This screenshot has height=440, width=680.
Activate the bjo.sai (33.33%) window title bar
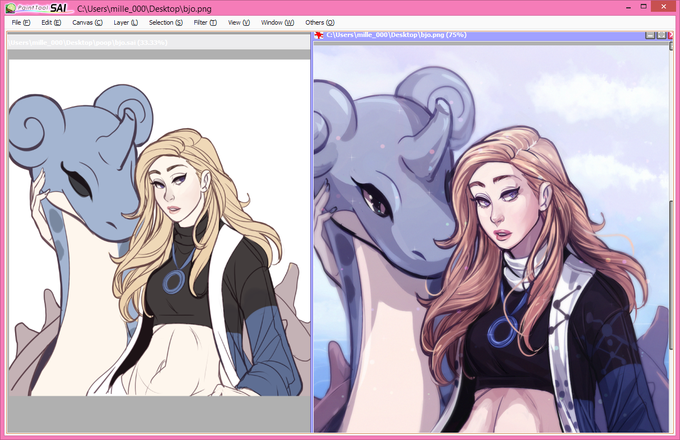[x=159, y=42]
